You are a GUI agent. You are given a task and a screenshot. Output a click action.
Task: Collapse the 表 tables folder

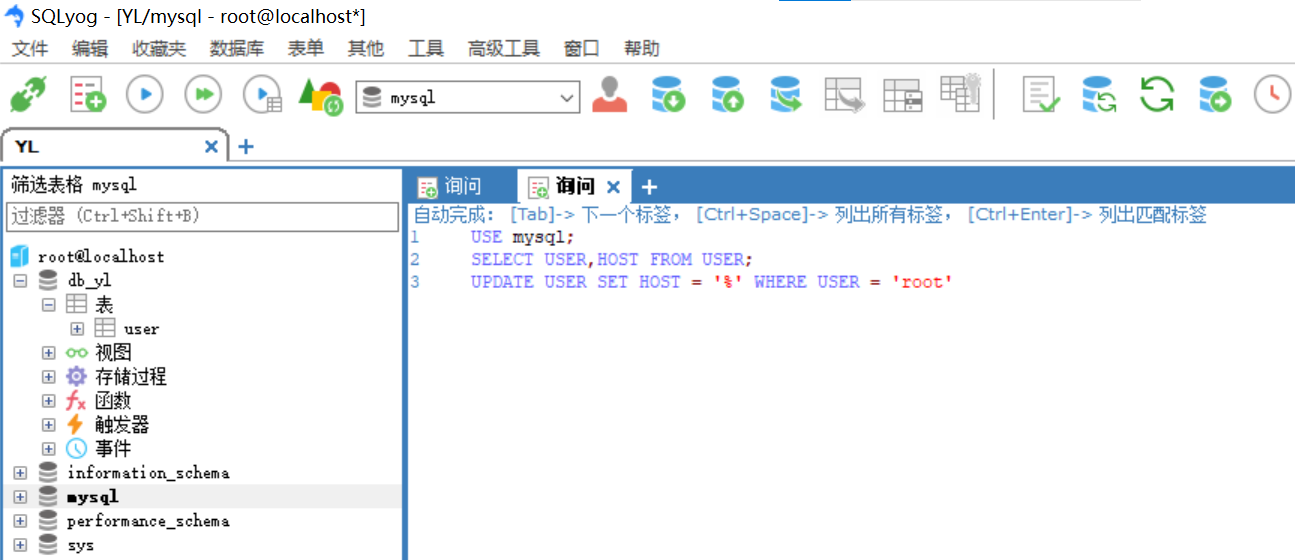tap(48, 304)
